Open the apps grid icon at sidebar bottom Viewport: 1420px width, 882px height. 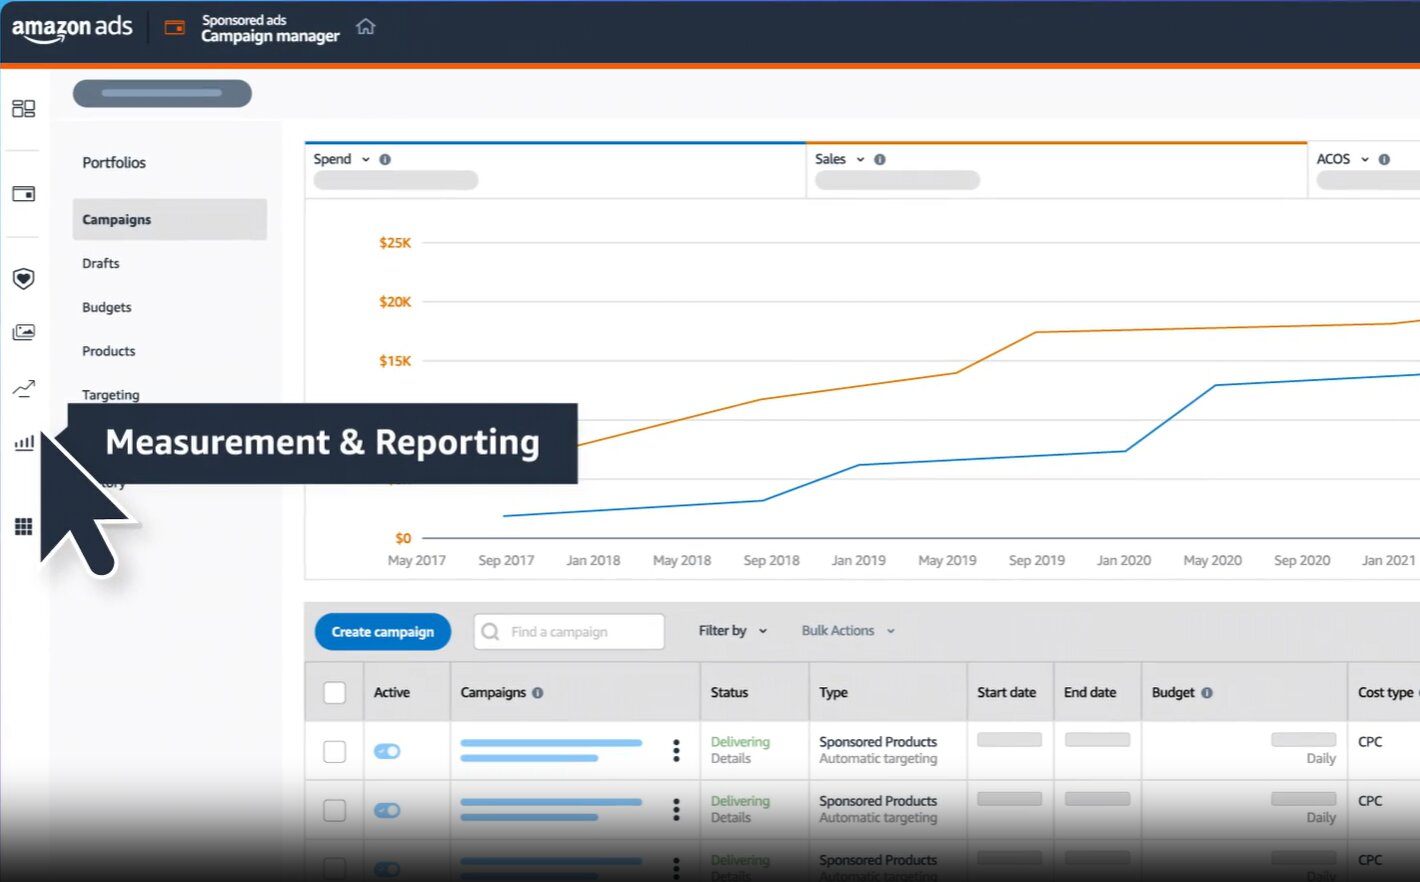[x=23, y=526]
